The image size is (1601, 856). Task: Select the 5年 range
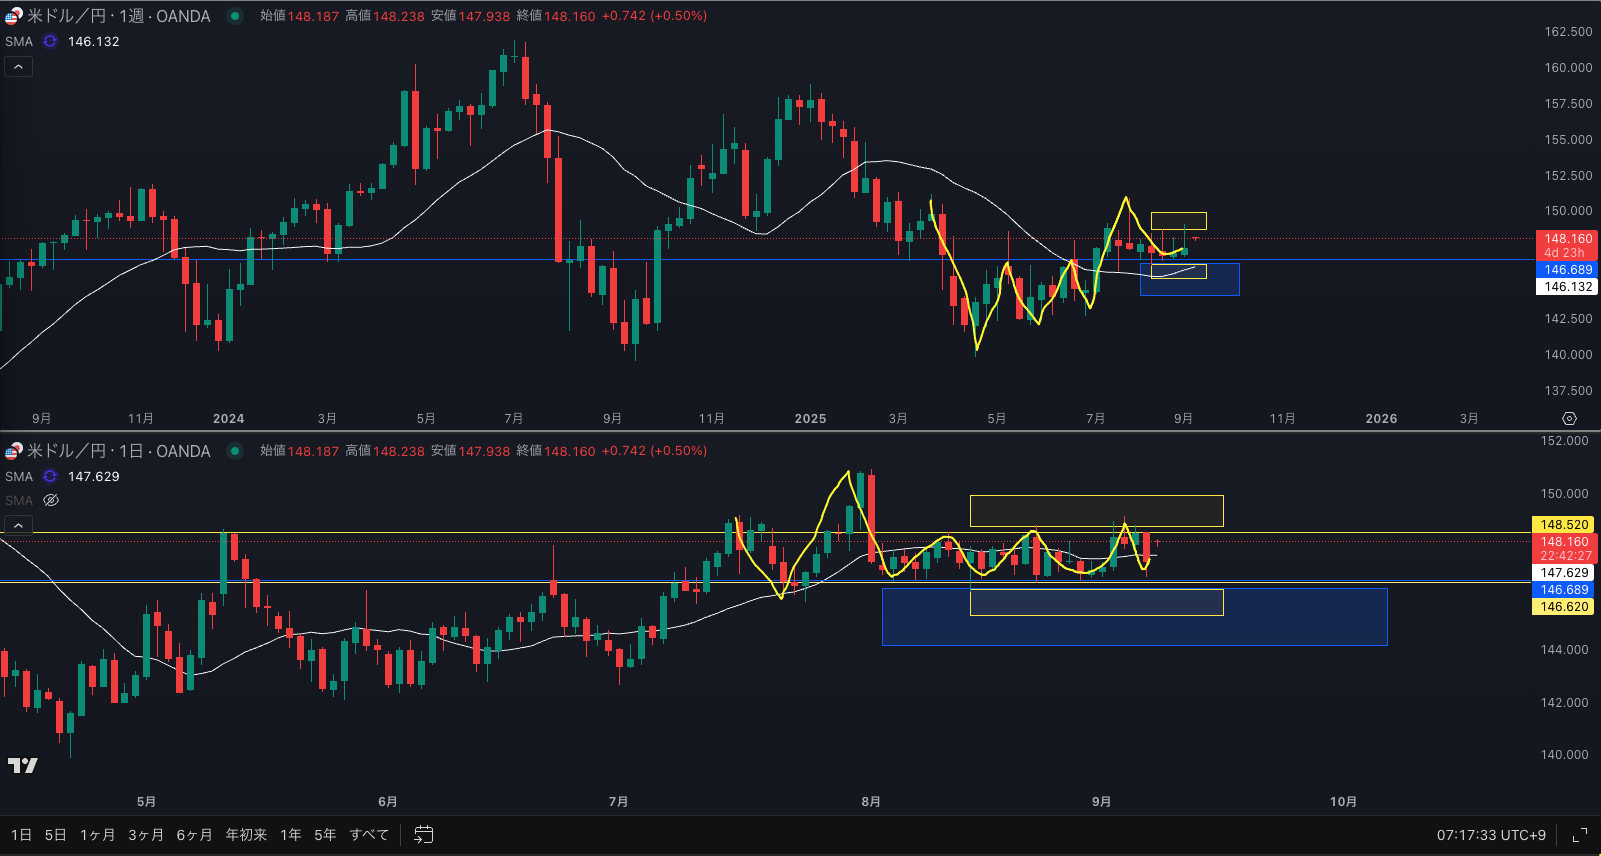click(325, 834)
